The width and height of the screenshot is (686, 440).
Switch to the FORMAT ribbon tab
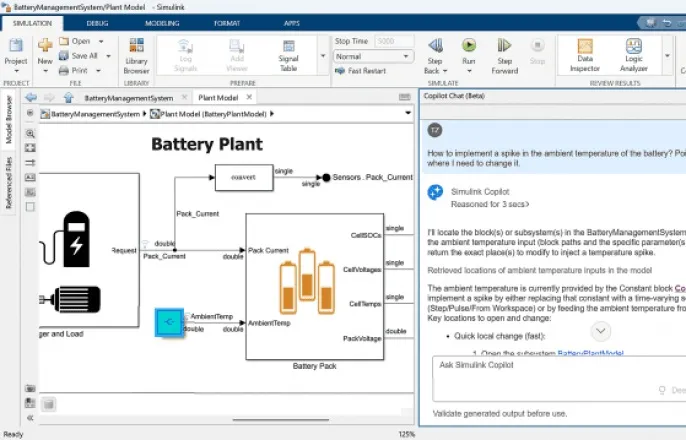227,23
